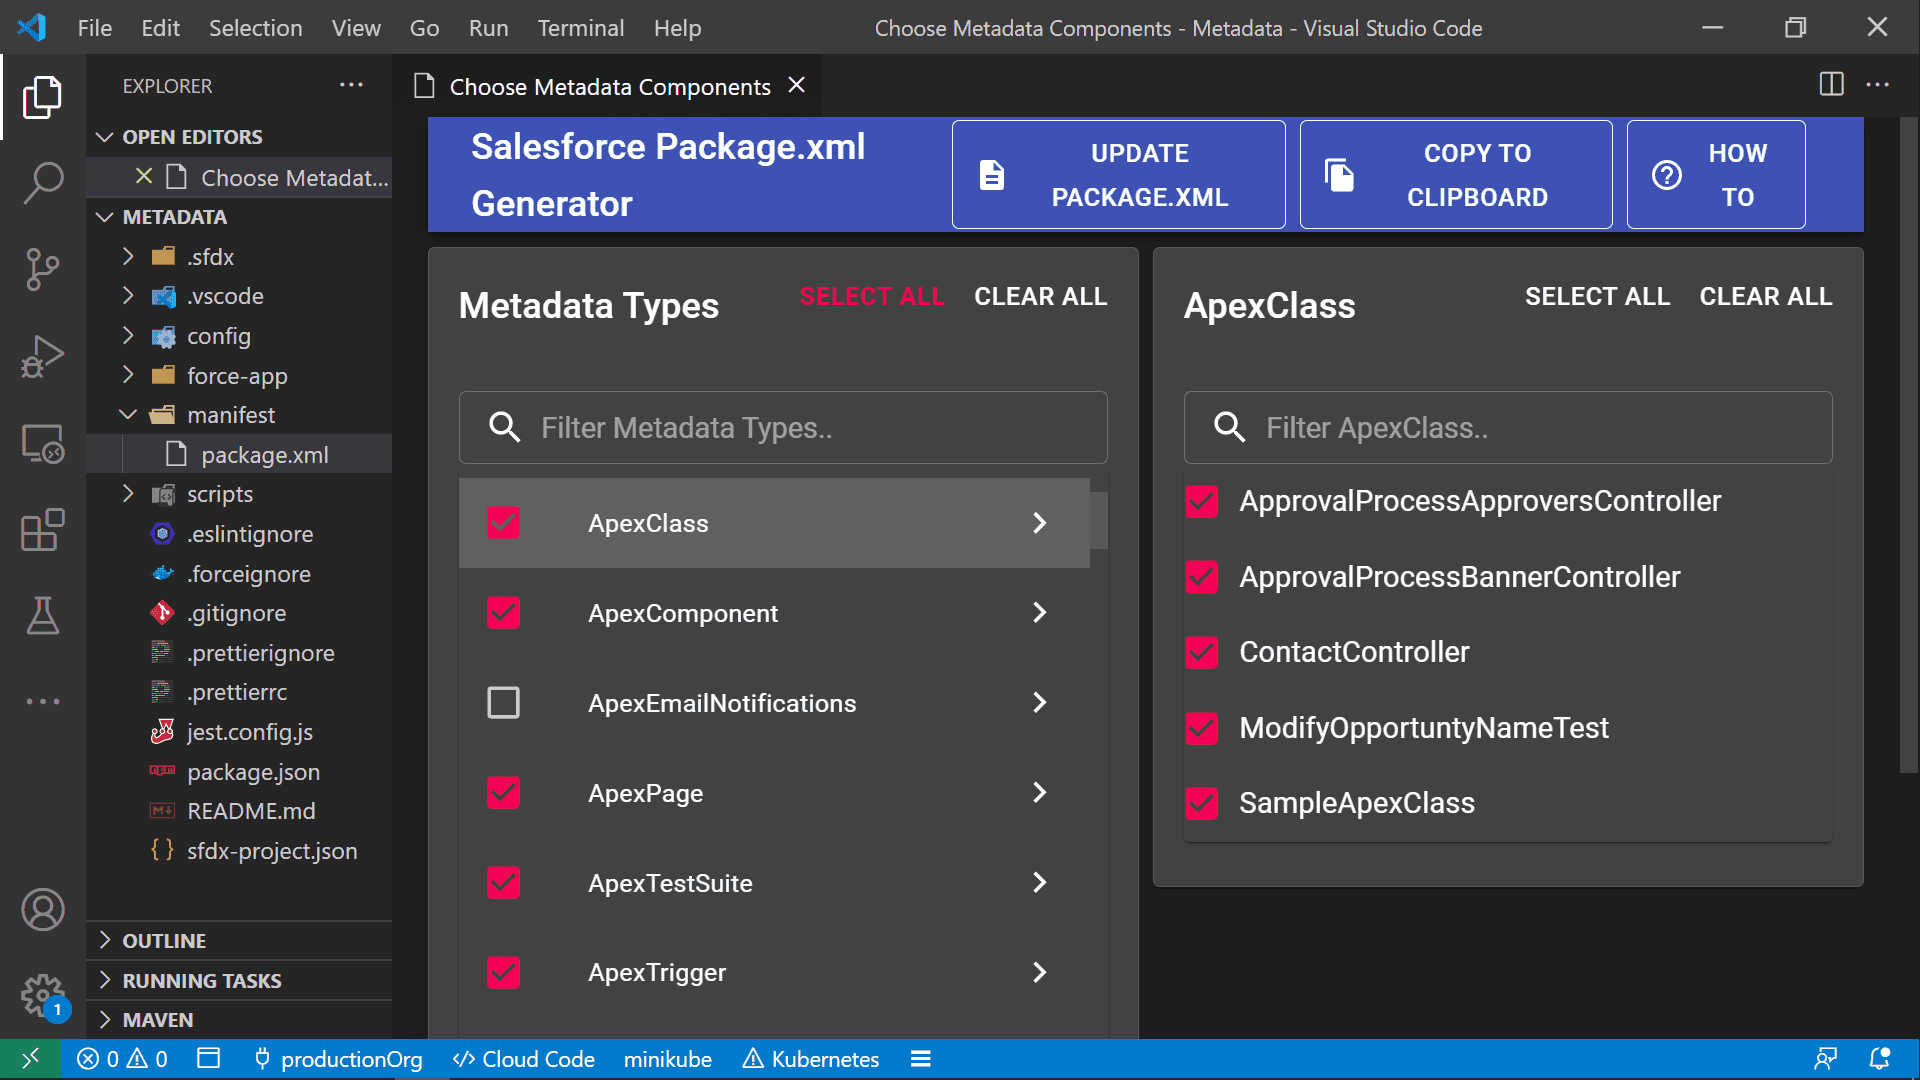Open Explorer views and more actions menu
Screen dimensions: 1920x1080
tap(351, 86)
